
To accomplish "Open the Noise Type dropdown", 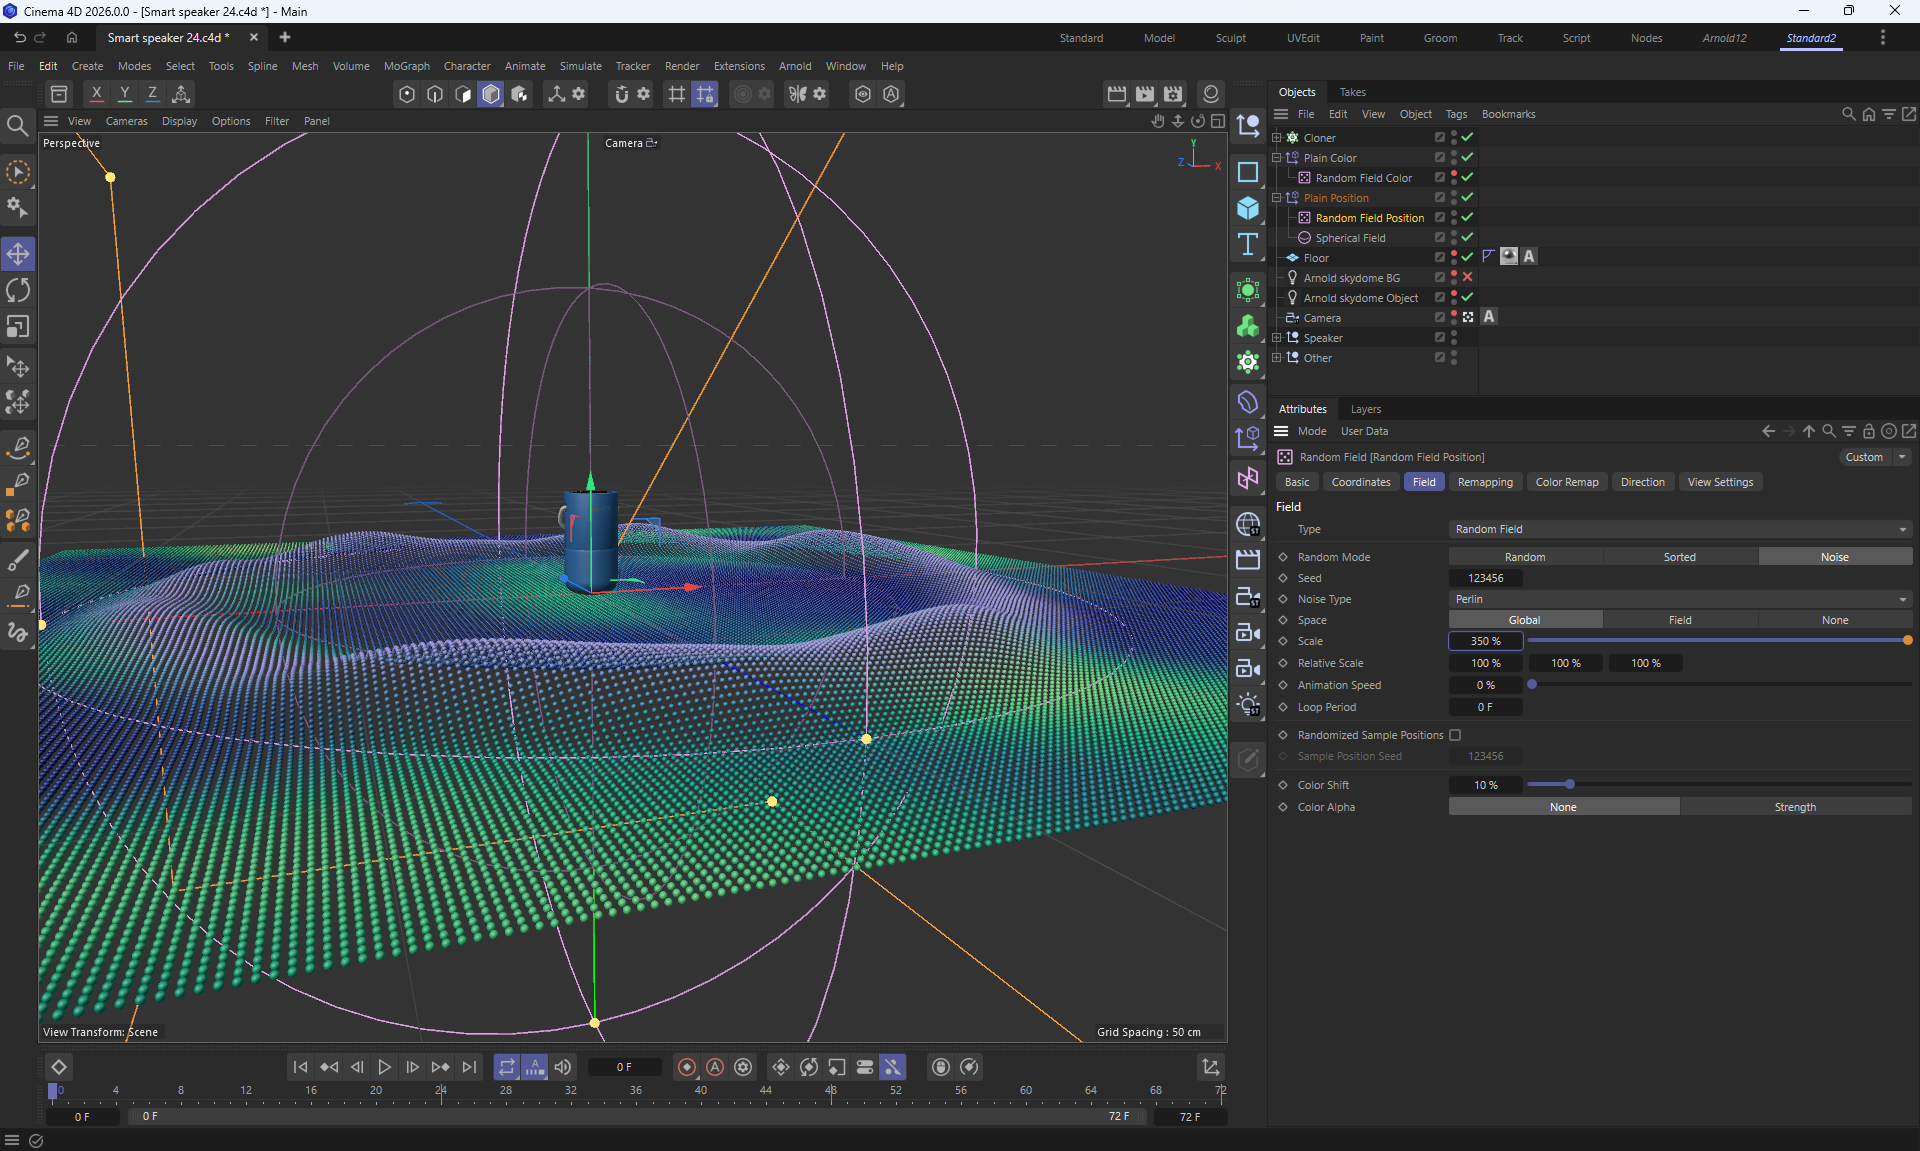I will point(1680,599).
